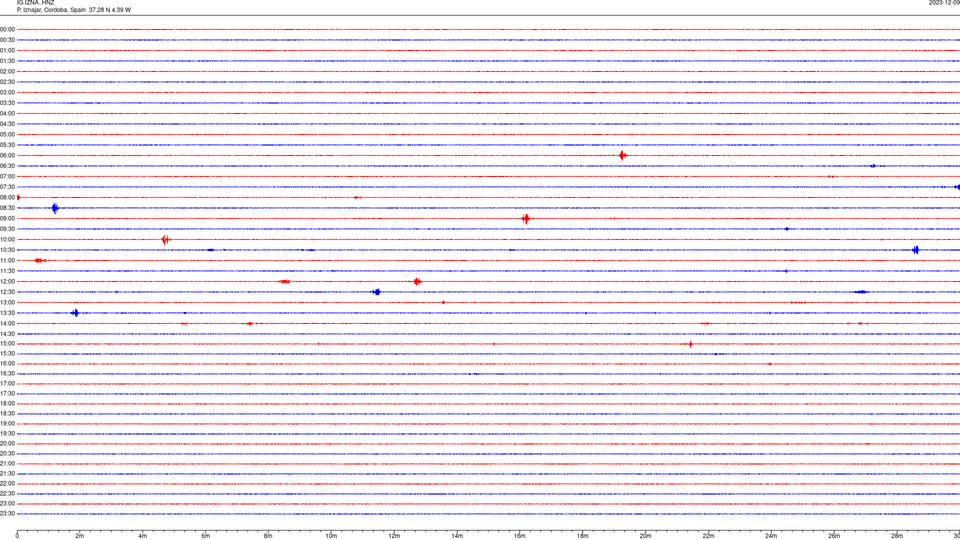Click the red spike near 21m on the 15:00 trace

point(691,344)
